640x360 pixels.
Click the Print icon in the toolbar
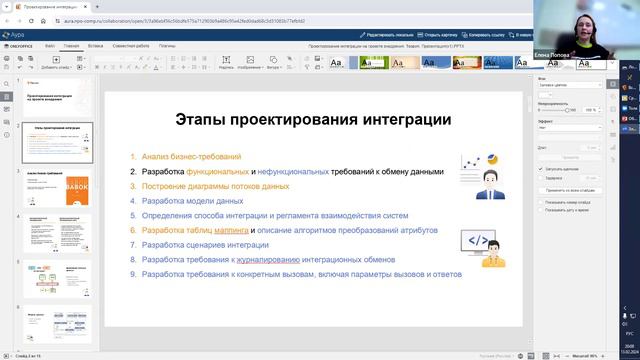tap(7, 59)
